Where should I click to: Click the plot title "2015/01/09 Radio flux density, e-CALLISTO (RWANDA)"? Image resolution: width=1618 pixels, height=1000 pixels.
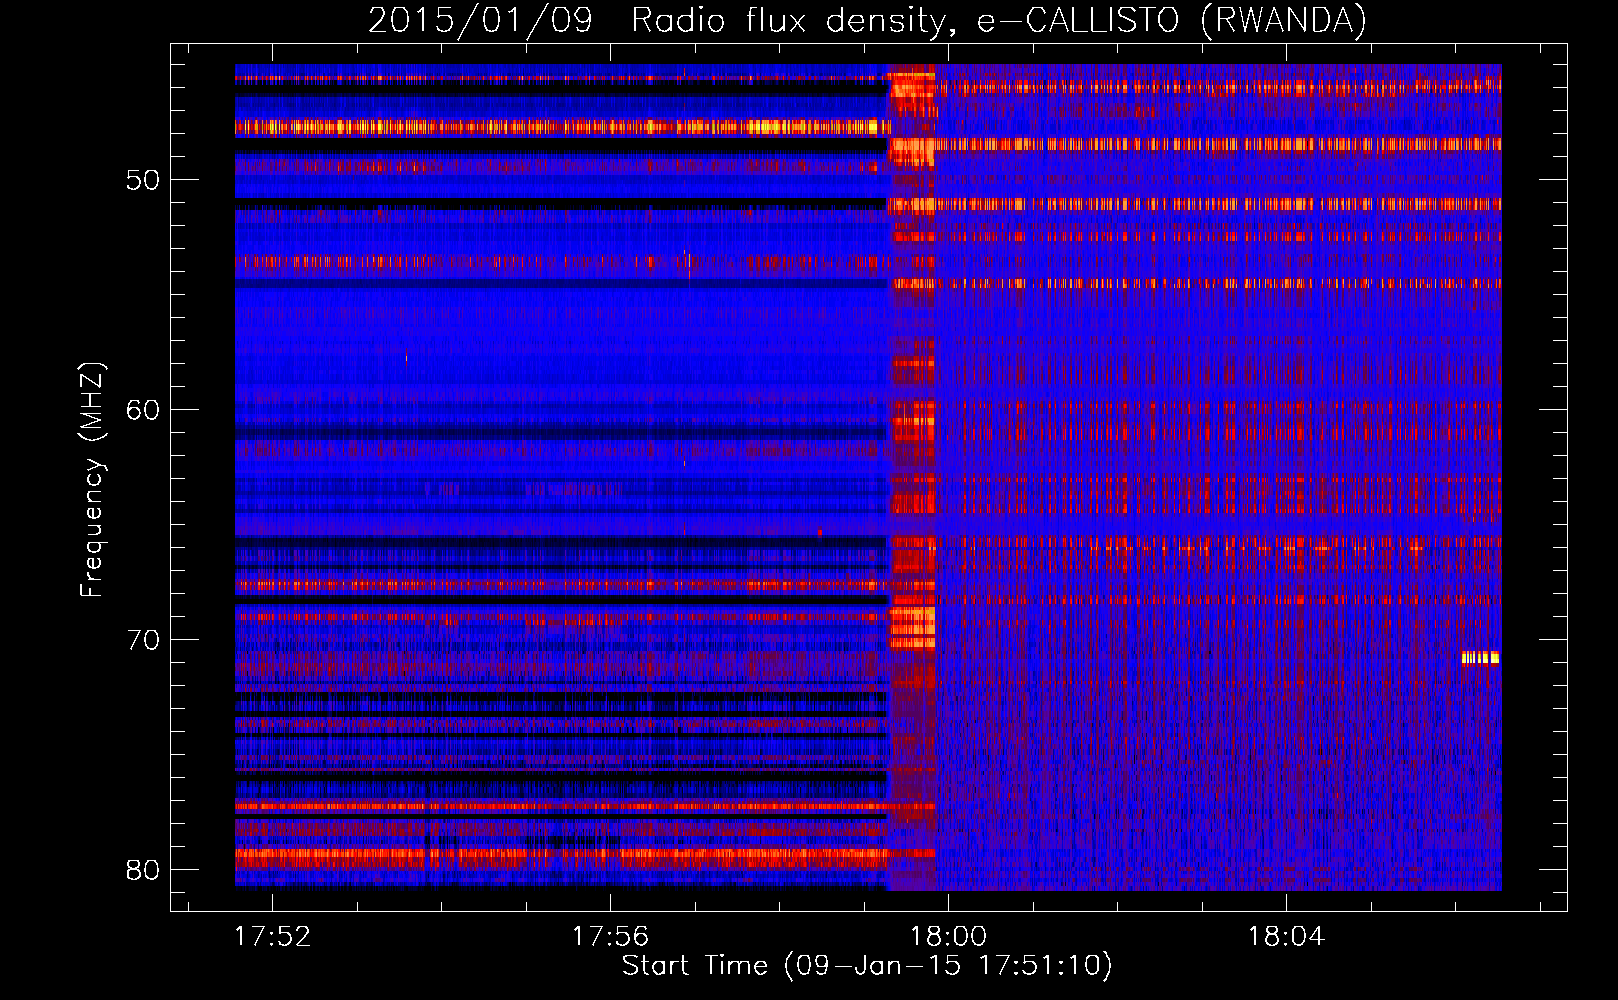point(867,20)
